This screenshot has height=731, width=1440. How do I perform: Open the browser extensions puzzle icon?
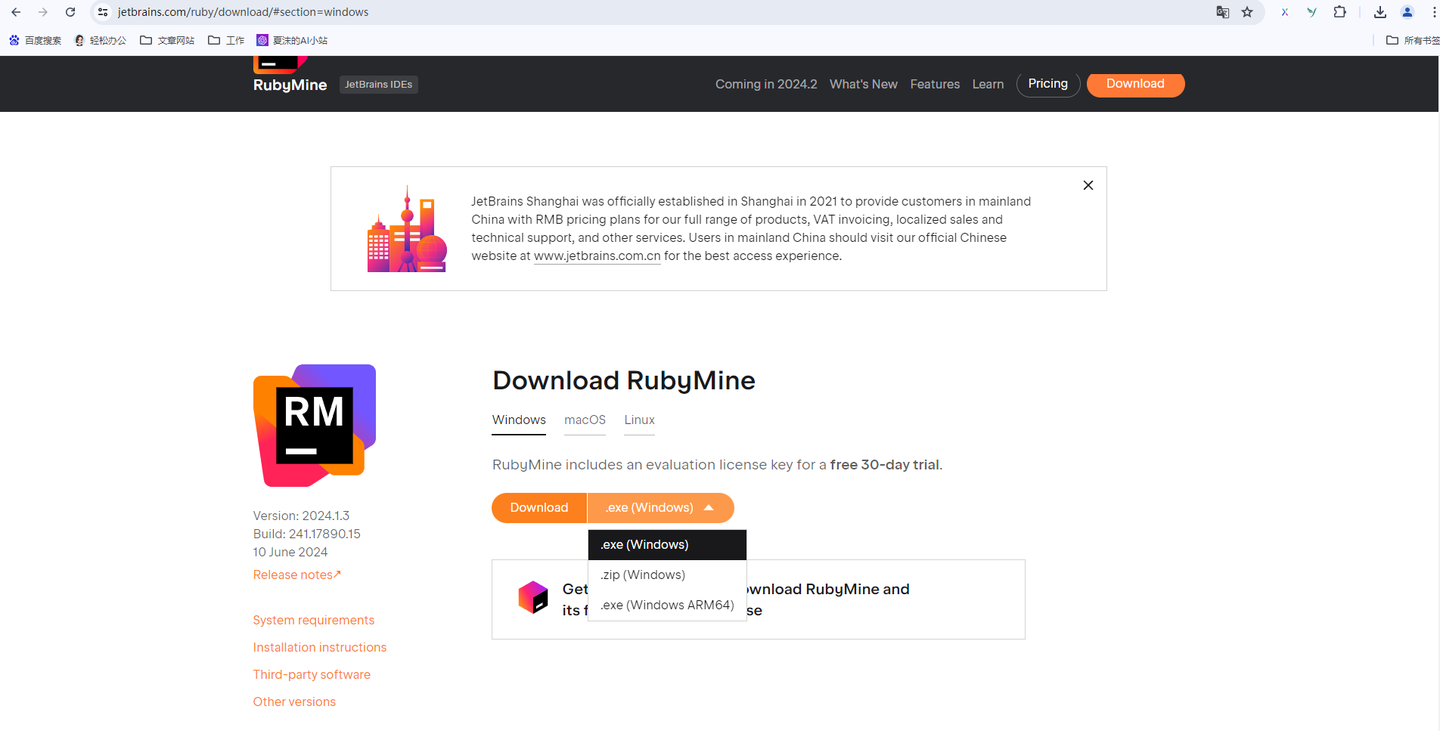(1339, 12)
